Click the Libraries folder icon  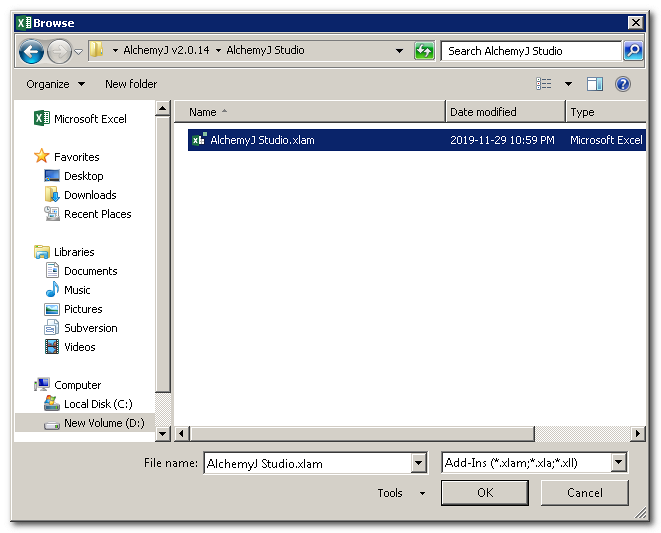pyautogui.click(x=42, y=252)
